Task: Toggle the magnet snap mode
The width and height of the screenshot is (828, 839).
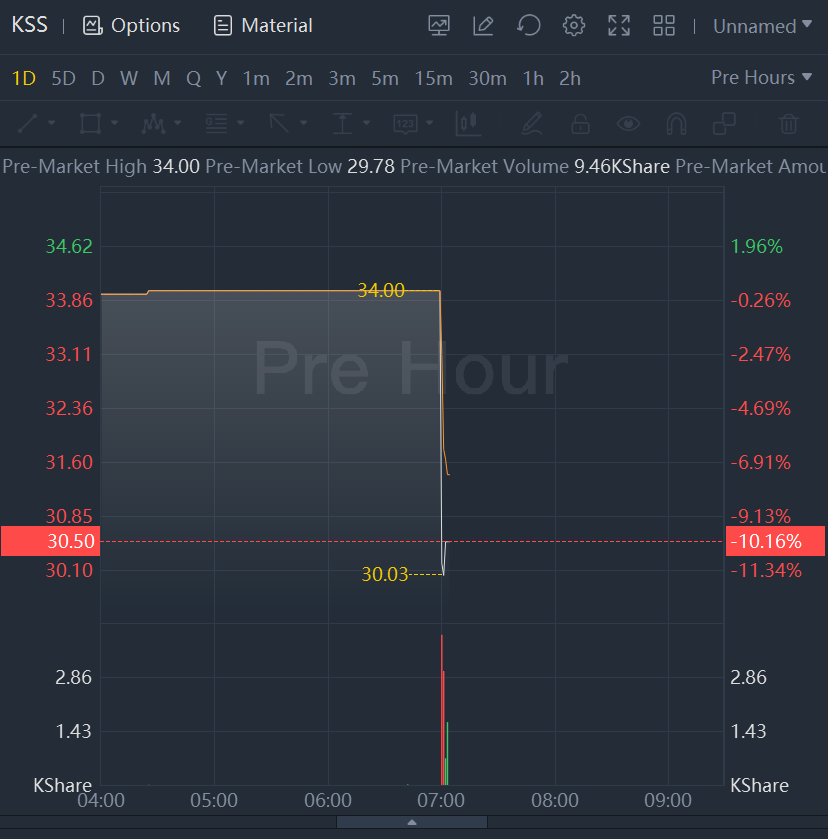Action: [677, 124]
